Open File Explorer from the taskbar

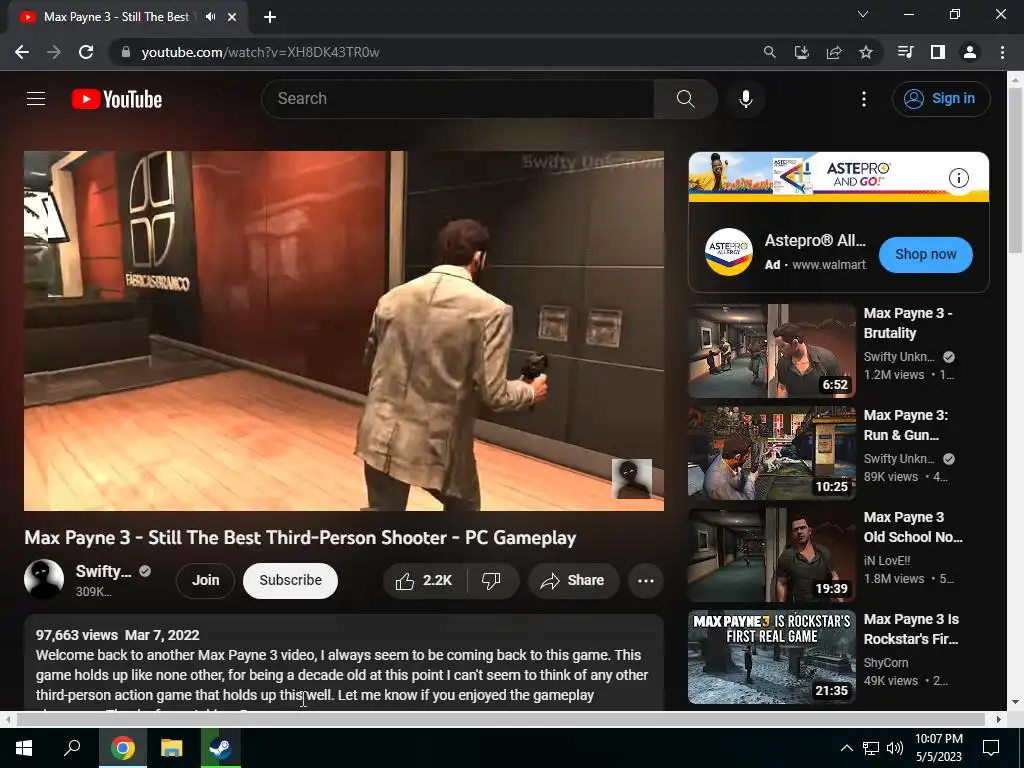point(171,748)
